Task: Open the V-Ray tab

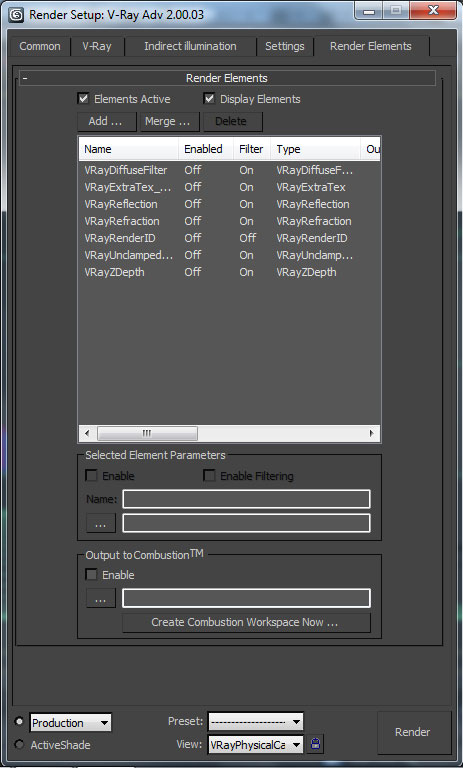Action: pyautogui.click(x=97, y=46)
